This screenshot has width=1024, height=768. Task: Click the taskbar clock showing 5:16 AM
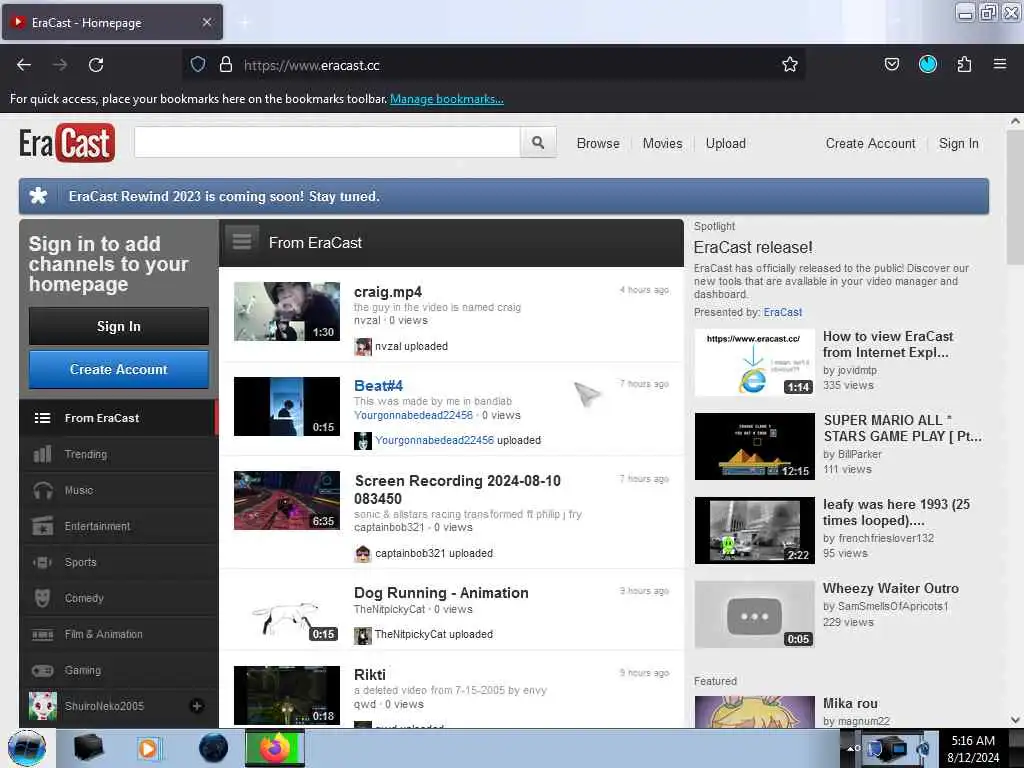[x=973, y=748]
